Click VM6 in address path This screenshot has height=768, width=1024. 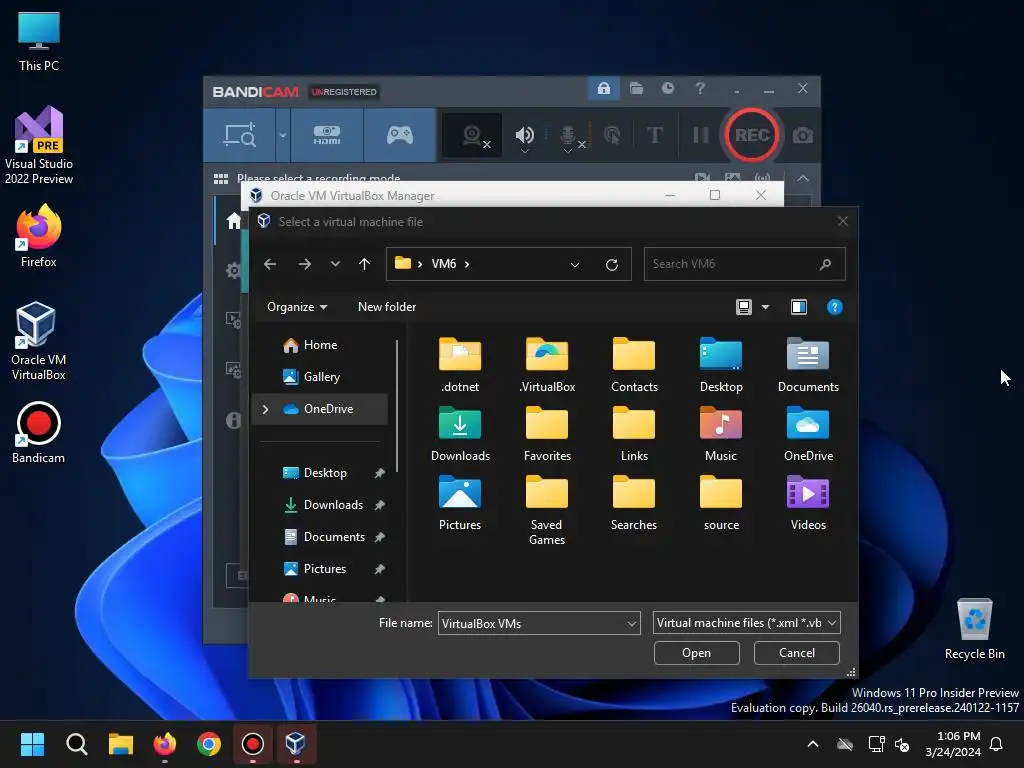click(444, 264)
